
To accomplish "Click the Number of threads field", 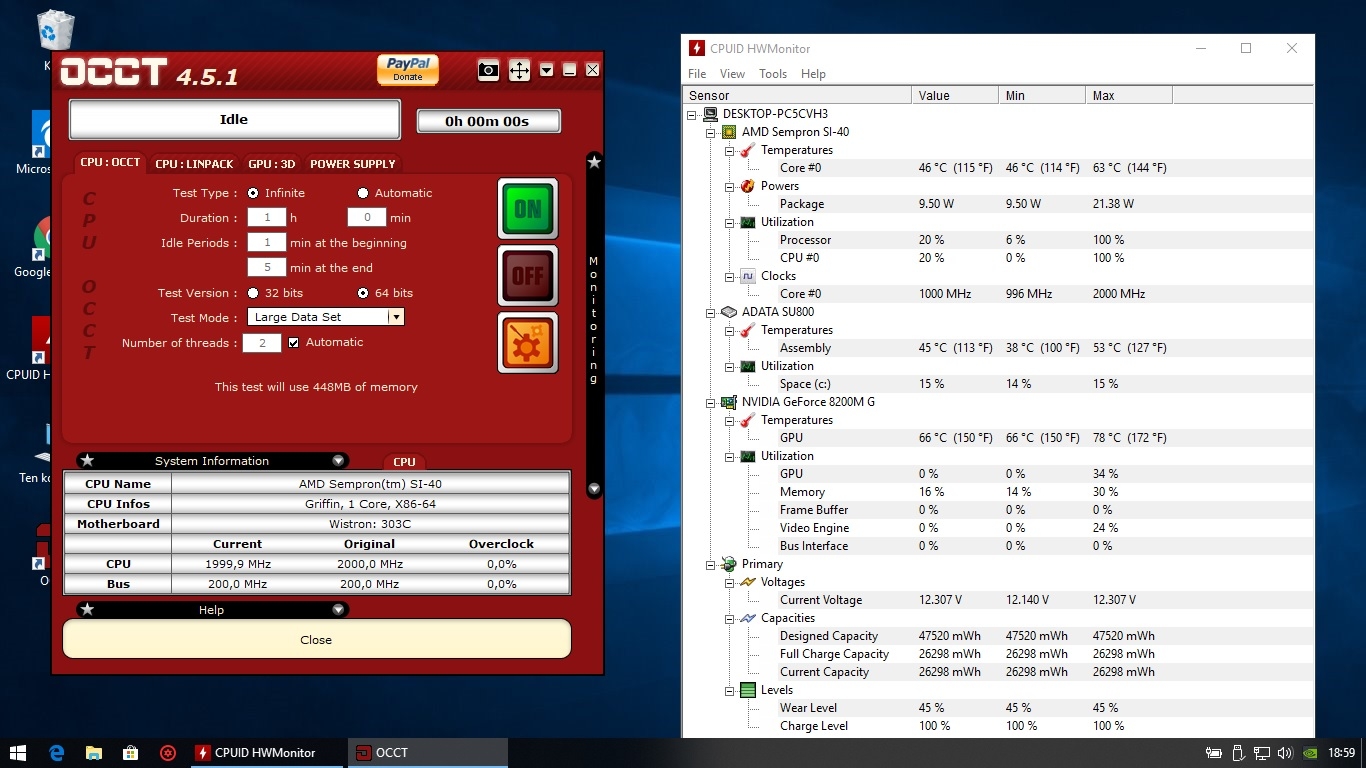I will 262,343.
